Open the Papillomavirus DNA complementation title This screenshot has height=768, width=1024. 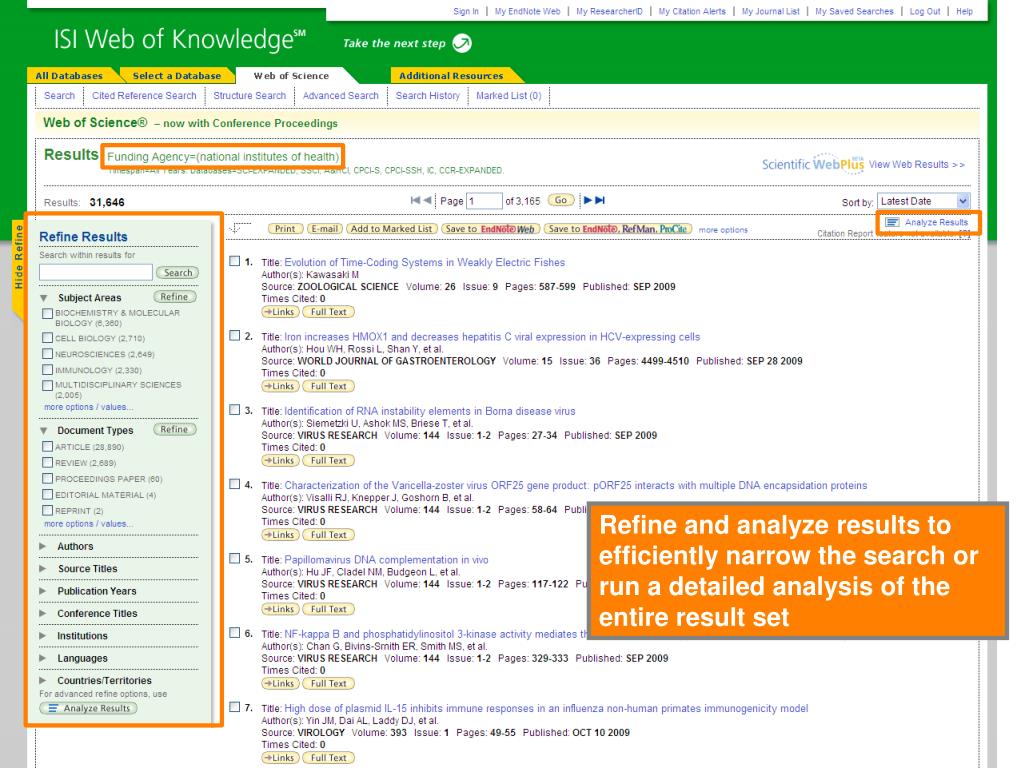(x=387, y=560)
